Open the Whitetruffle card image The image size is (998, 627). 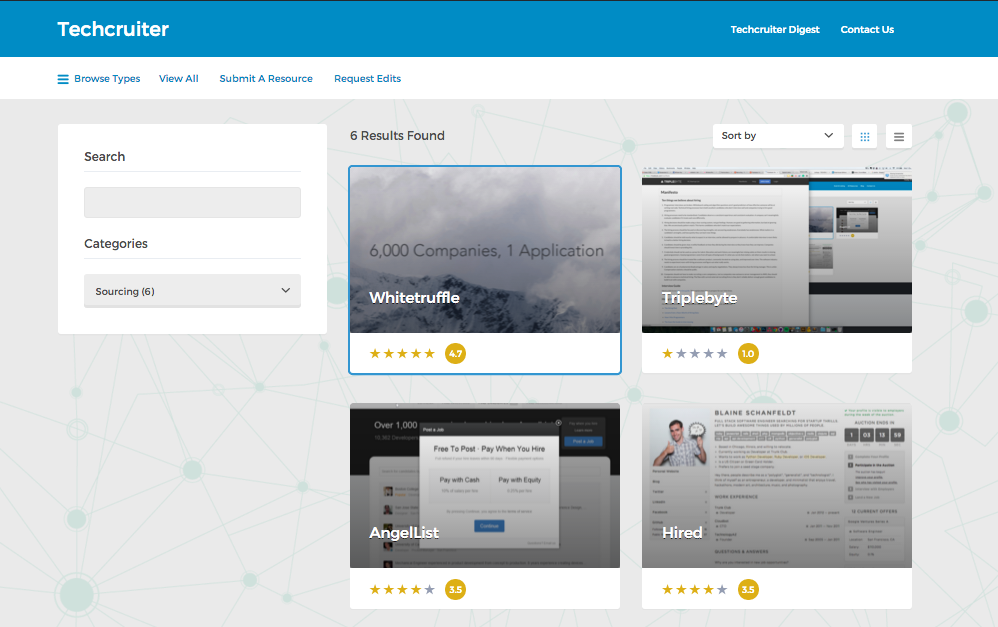click(485, 250)
